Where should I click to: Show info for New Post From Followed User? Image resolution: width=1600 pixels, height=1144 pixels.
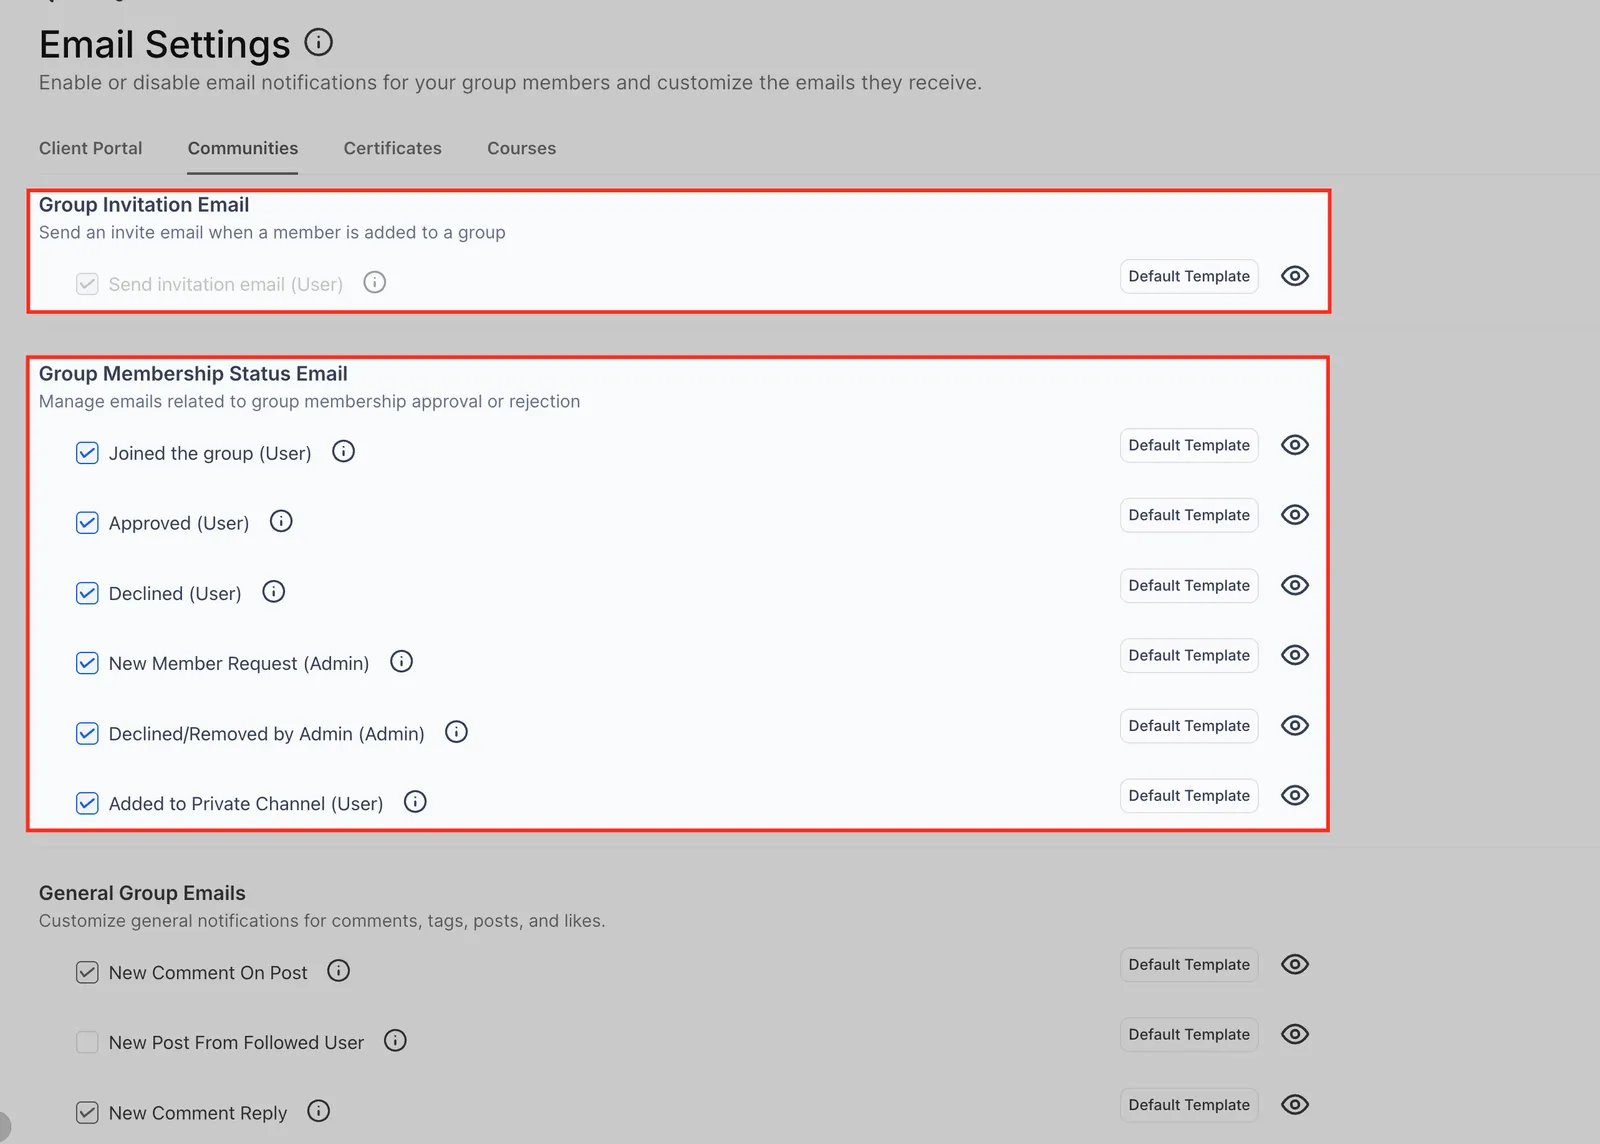(x=396, y=1041)
